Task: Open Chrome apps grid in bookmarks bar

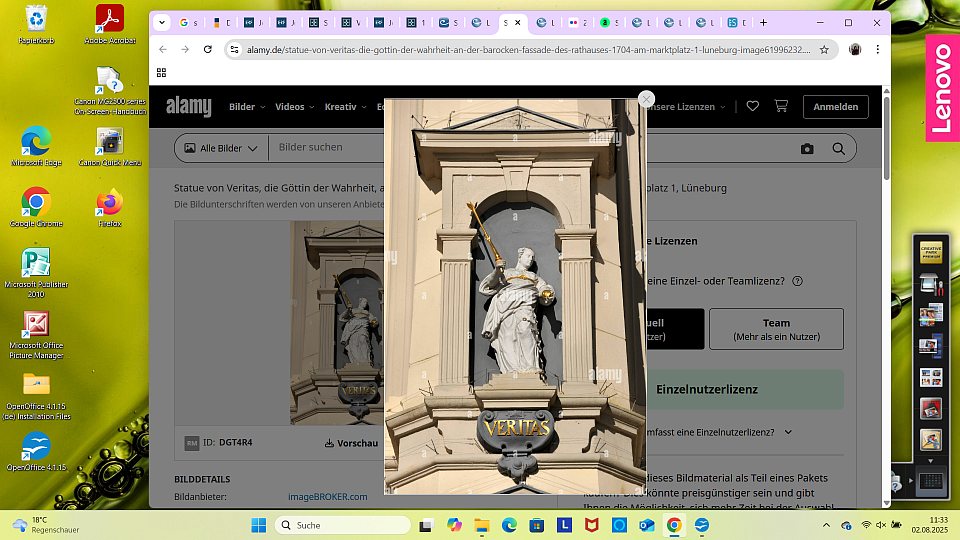Action: point(162,73)
